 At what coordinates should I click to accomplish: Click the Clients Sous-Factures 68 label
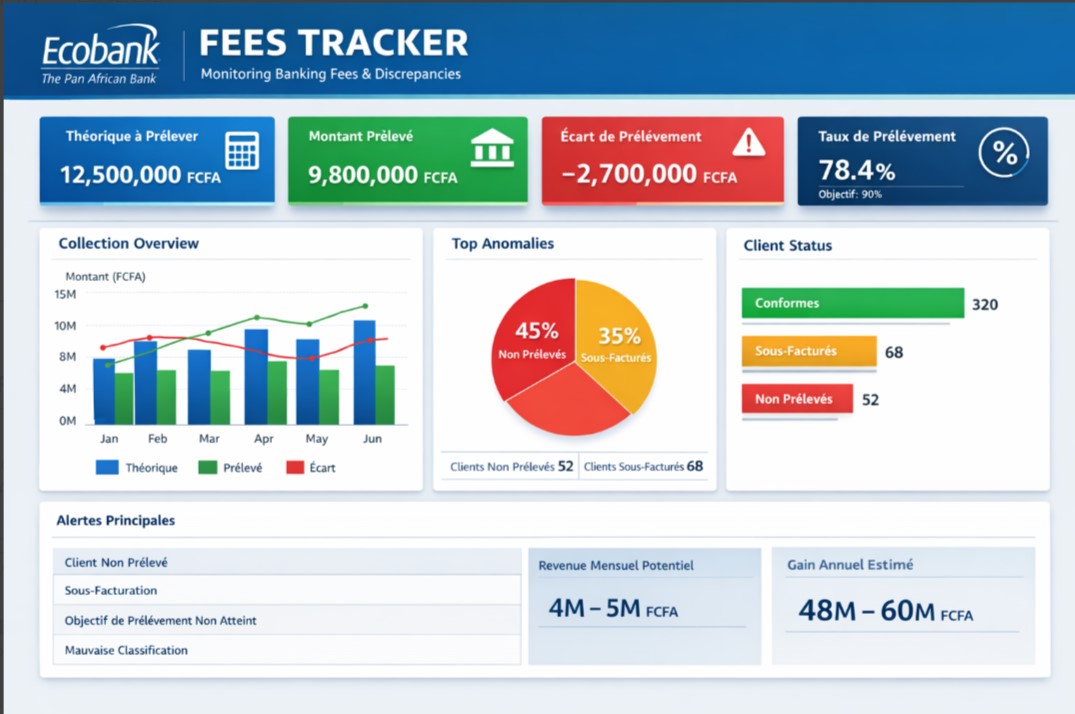tap(643, 466)
